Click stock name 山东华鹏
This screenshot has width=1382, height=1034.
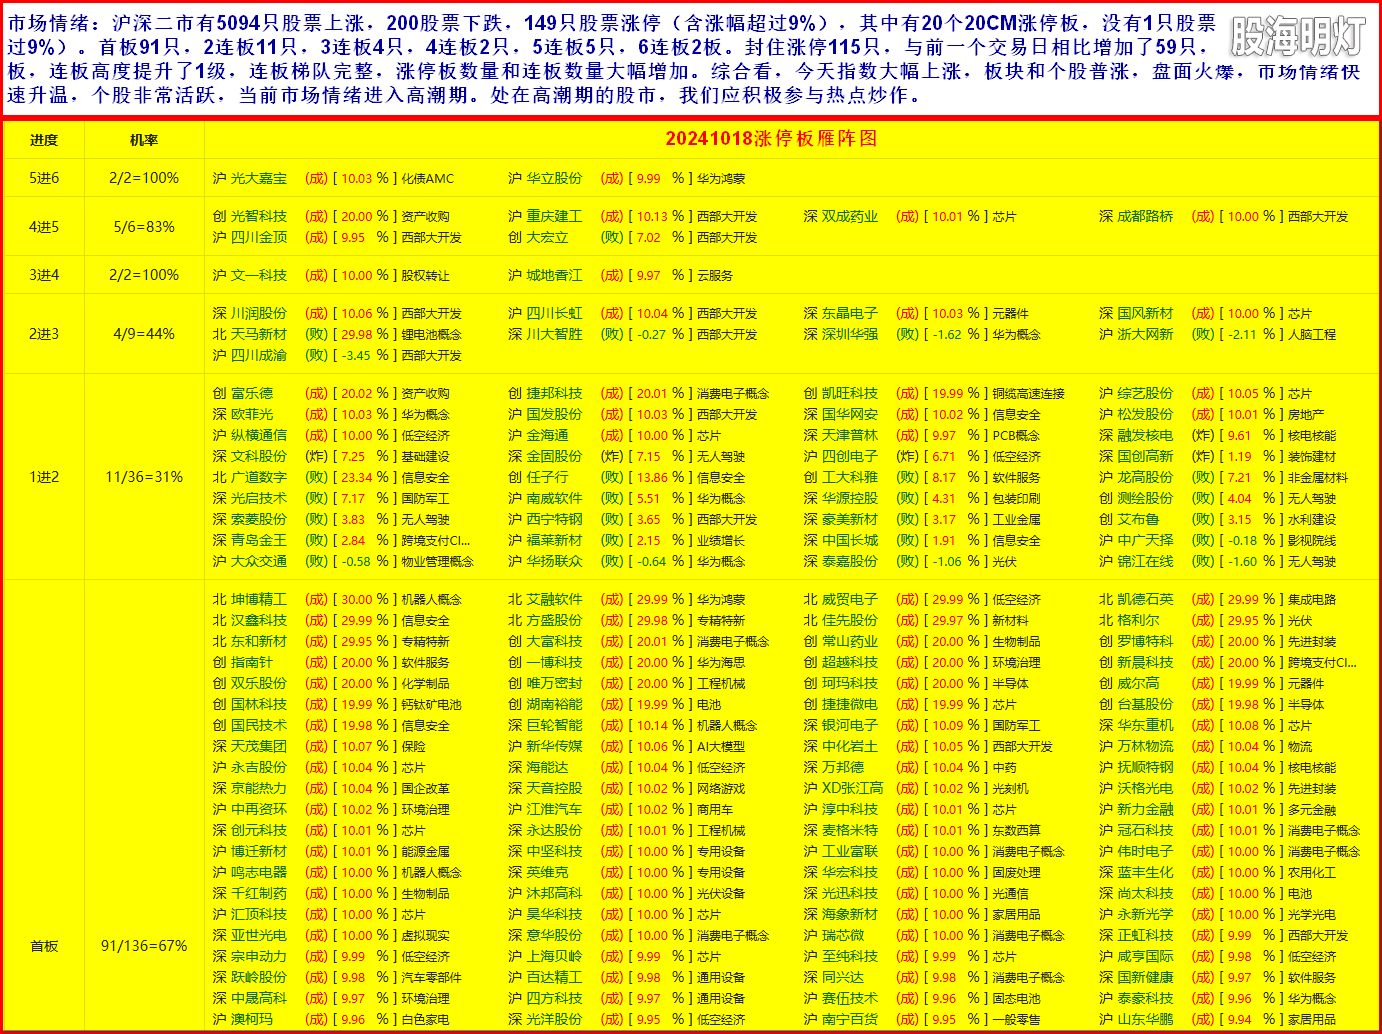(1145, 1019)
